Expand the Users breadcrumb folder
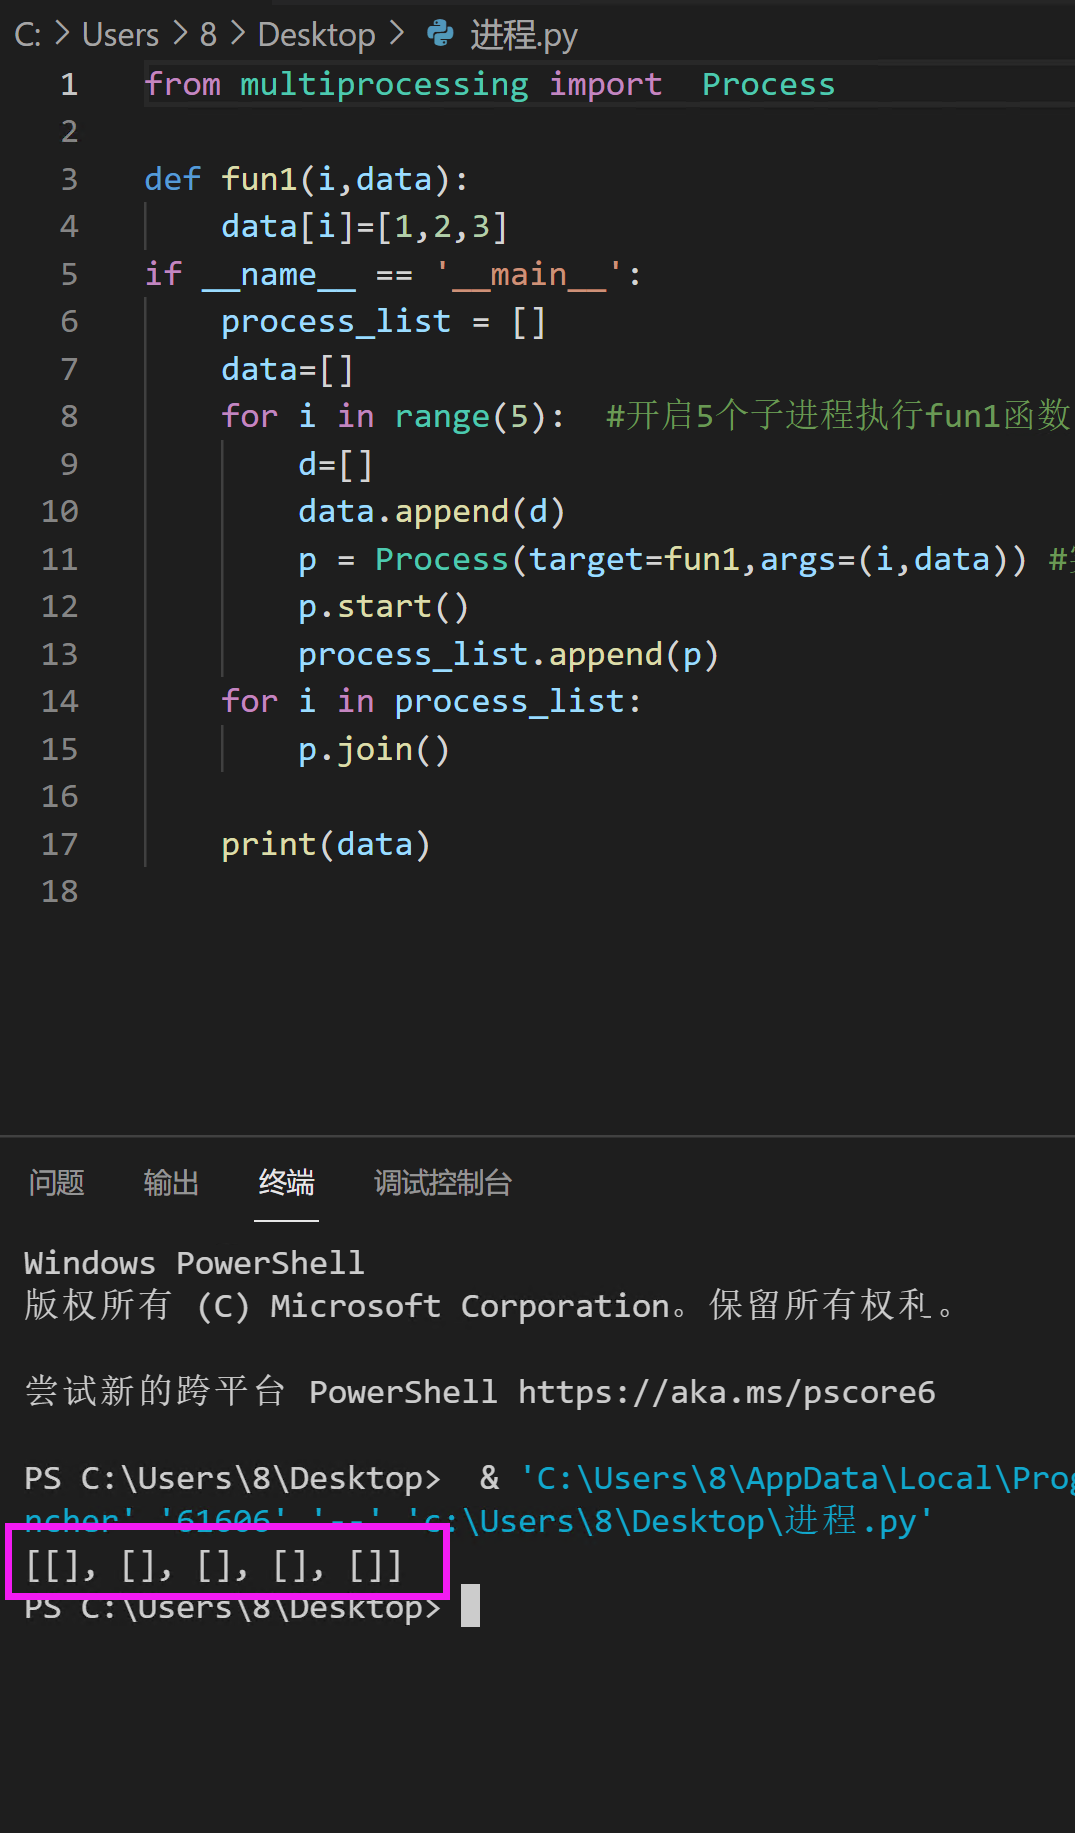Image resolution: width=1075 pixels, height=1833 pixels. point(120,35)
